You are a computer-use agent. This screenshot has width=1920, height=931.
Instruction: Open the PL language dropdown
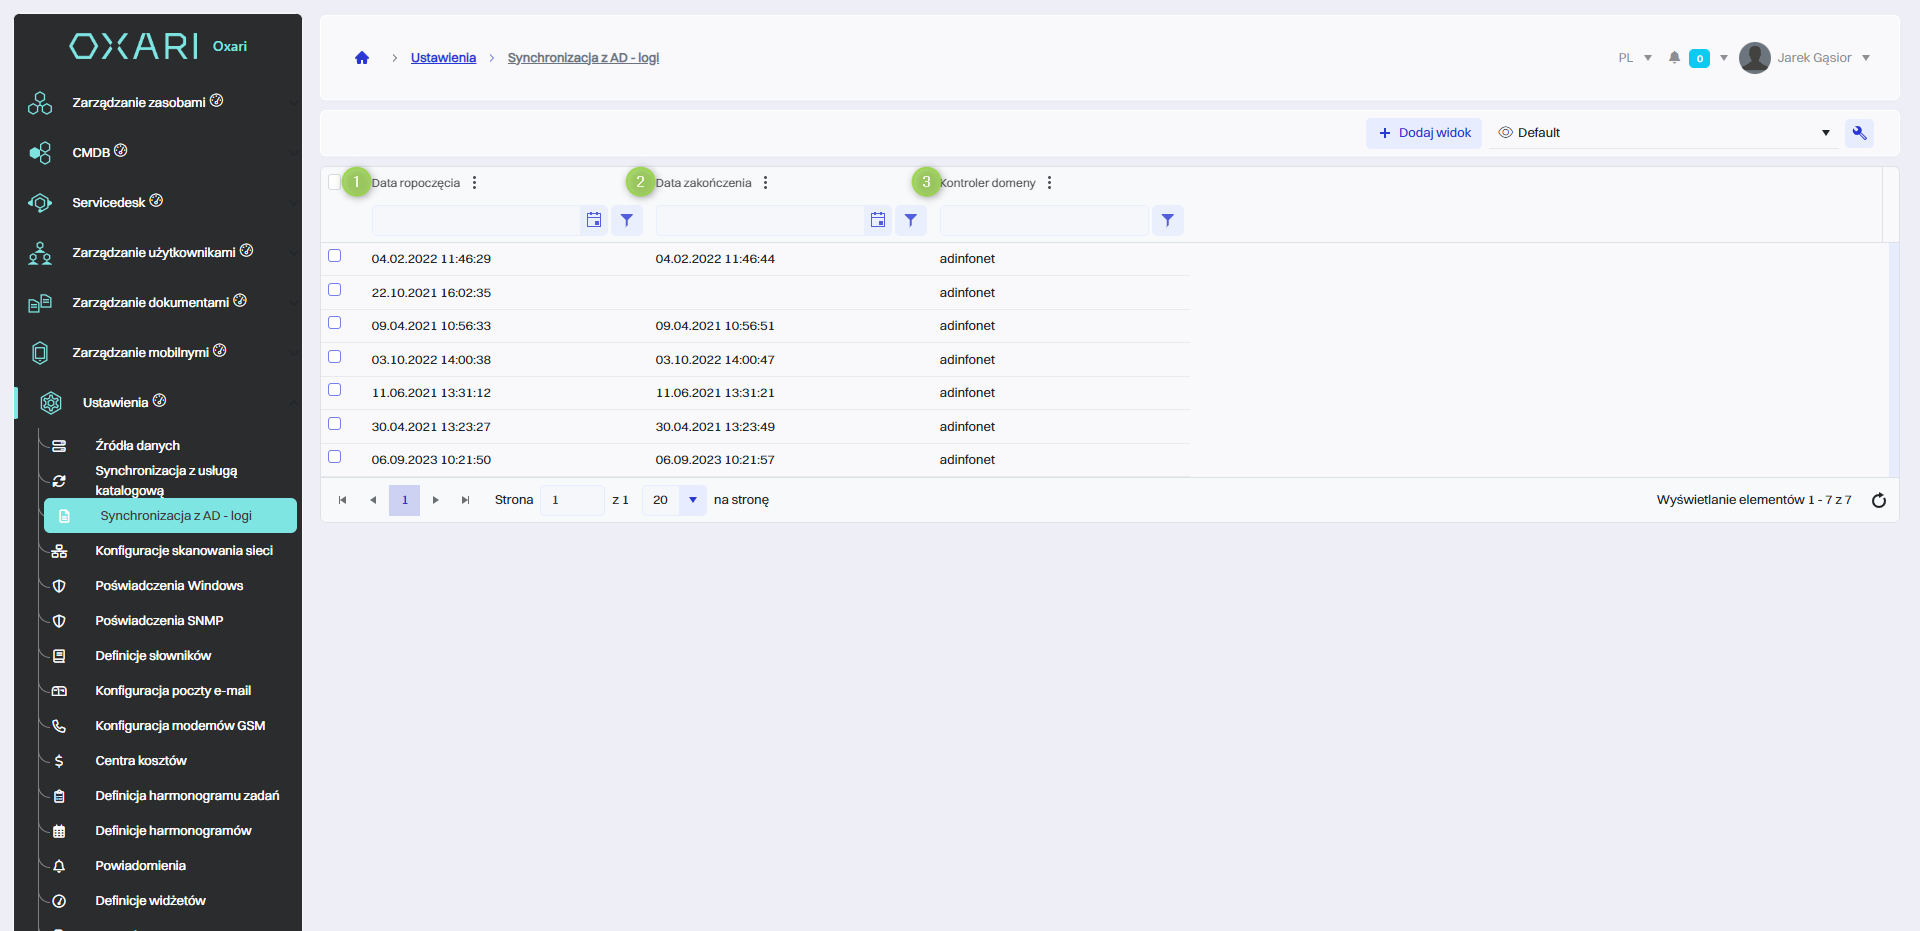coord(1634,58)
